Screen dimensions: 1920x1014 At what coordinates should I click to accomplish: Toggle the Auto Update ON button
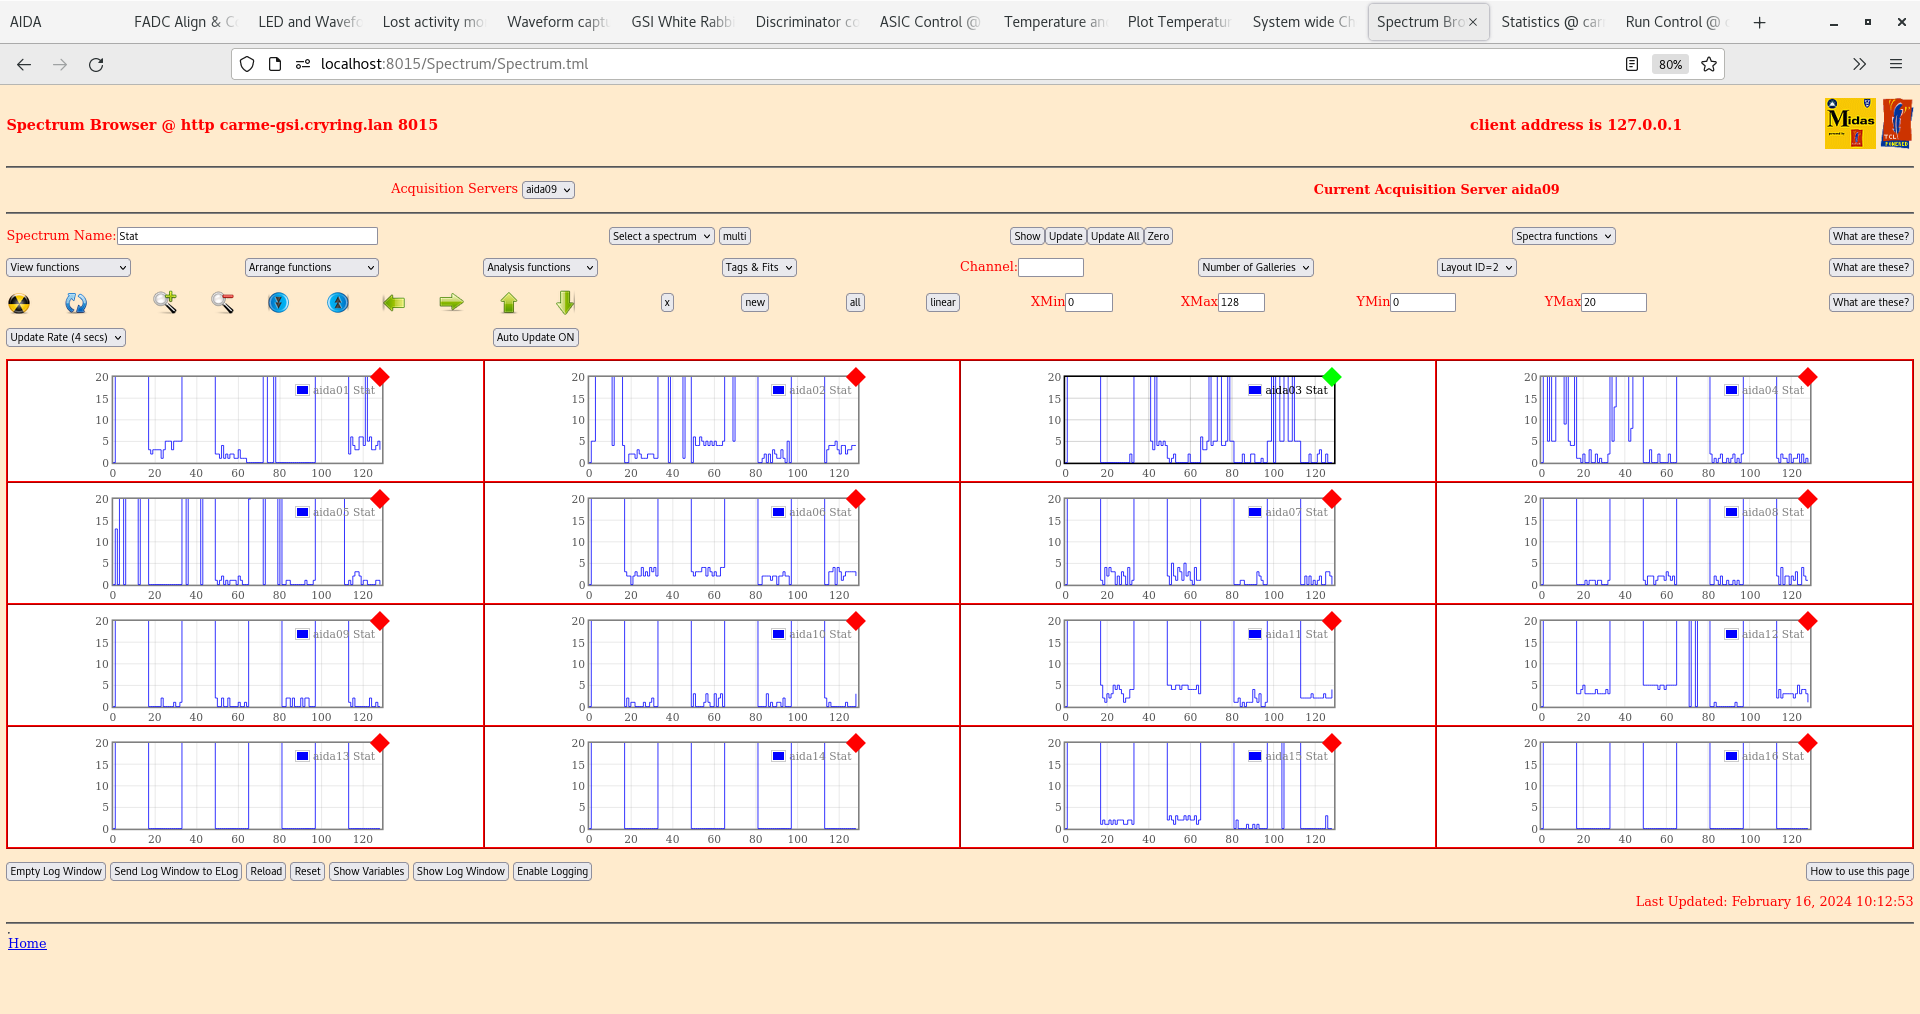(x=535, y=337)
